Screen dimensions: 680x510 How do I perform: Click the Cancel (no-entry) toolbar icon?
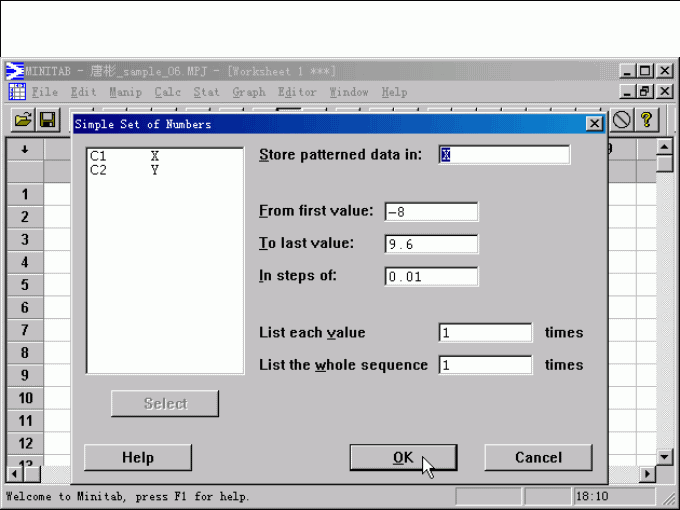point(622,120)
